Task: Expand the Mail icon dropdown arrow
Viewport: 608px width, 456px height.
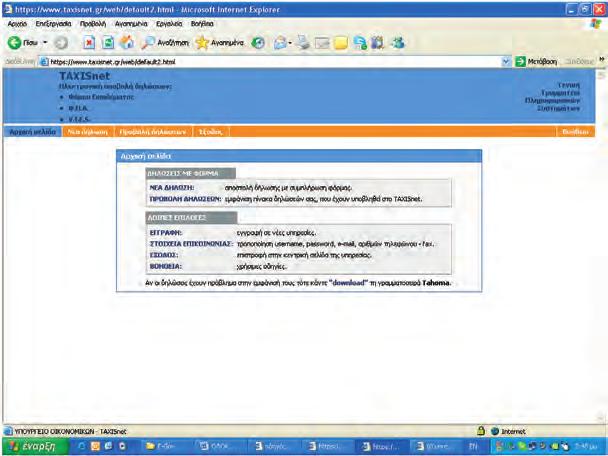Action: pyautogui.click(x=290, y=43)
